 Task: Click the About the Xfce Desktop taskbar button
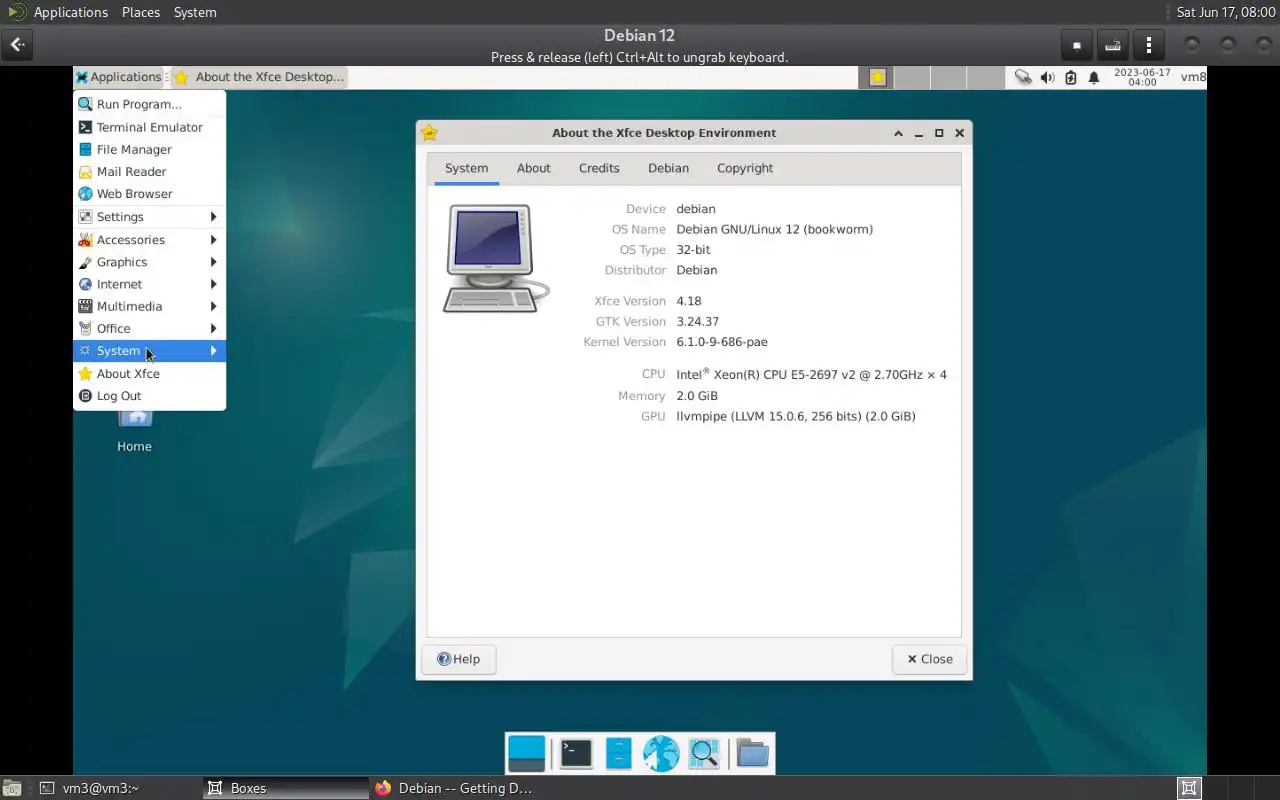click(x=258, y=77)
